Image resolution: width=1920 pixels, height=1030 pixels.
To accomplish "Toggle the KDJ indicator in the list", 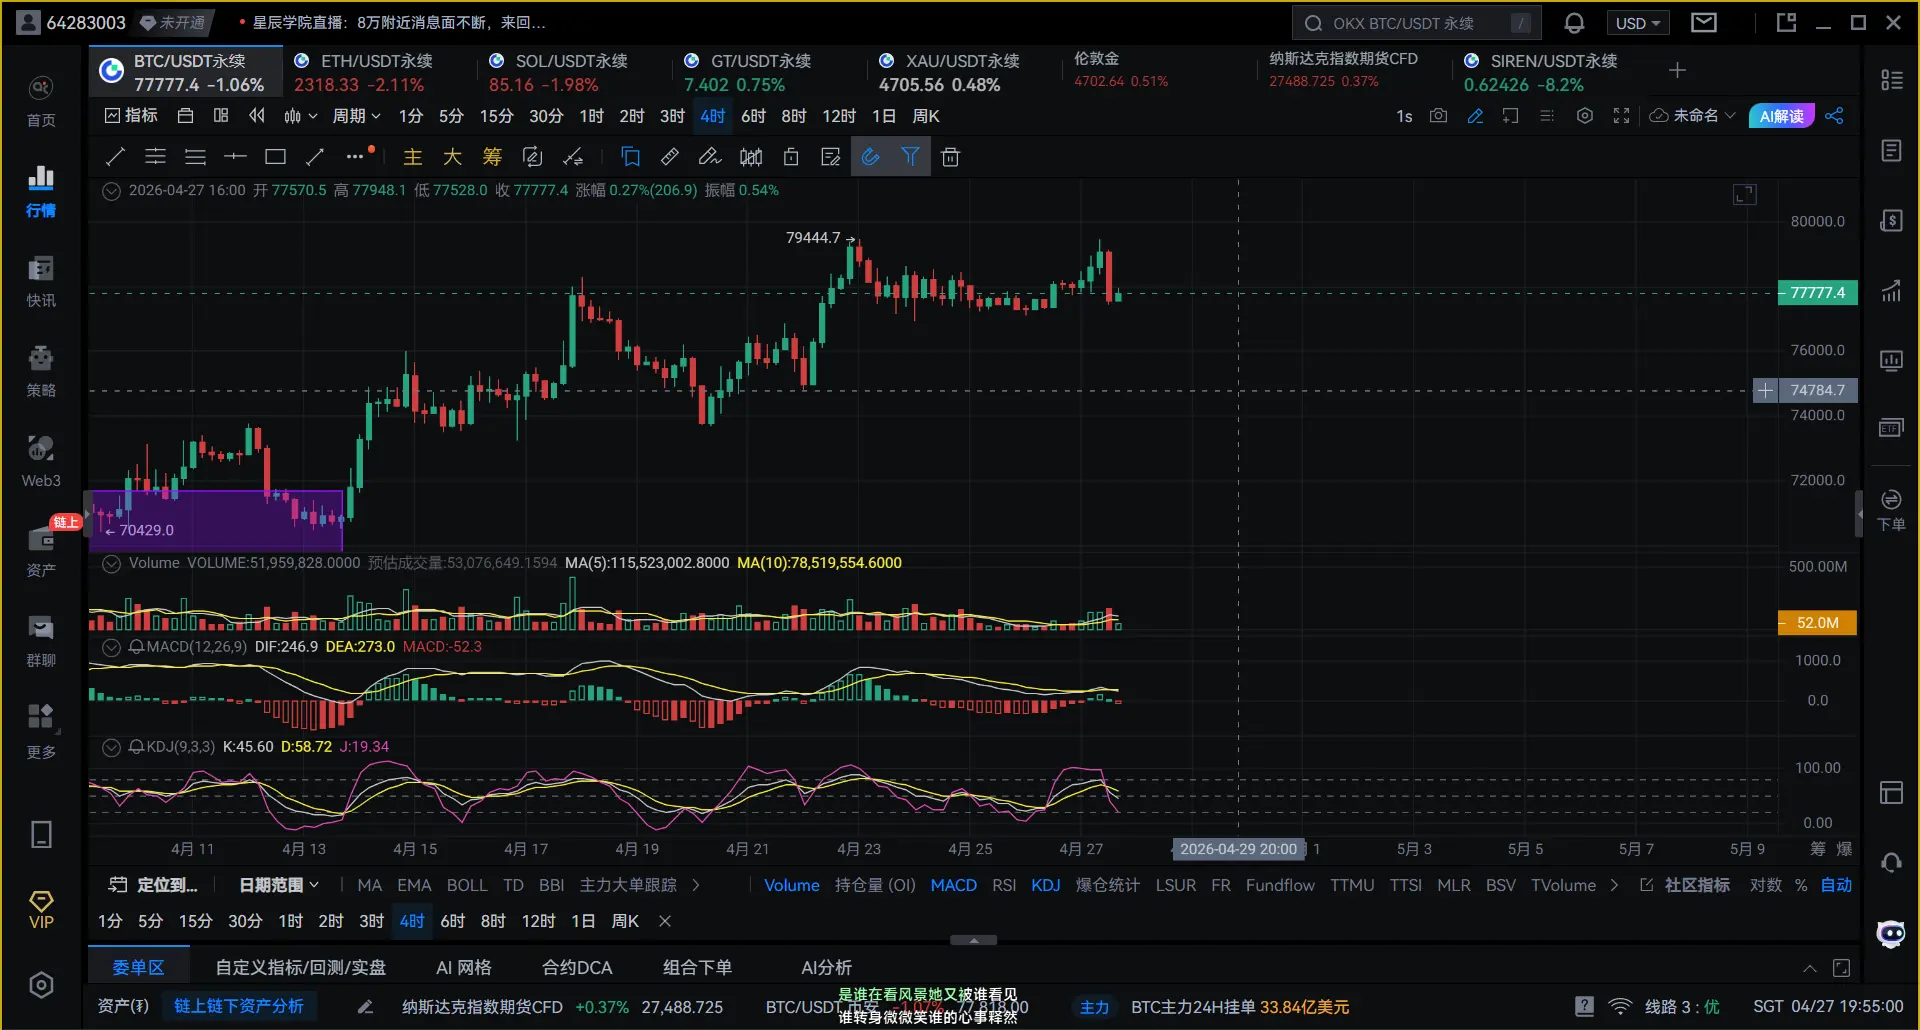I will [1045, 885].
